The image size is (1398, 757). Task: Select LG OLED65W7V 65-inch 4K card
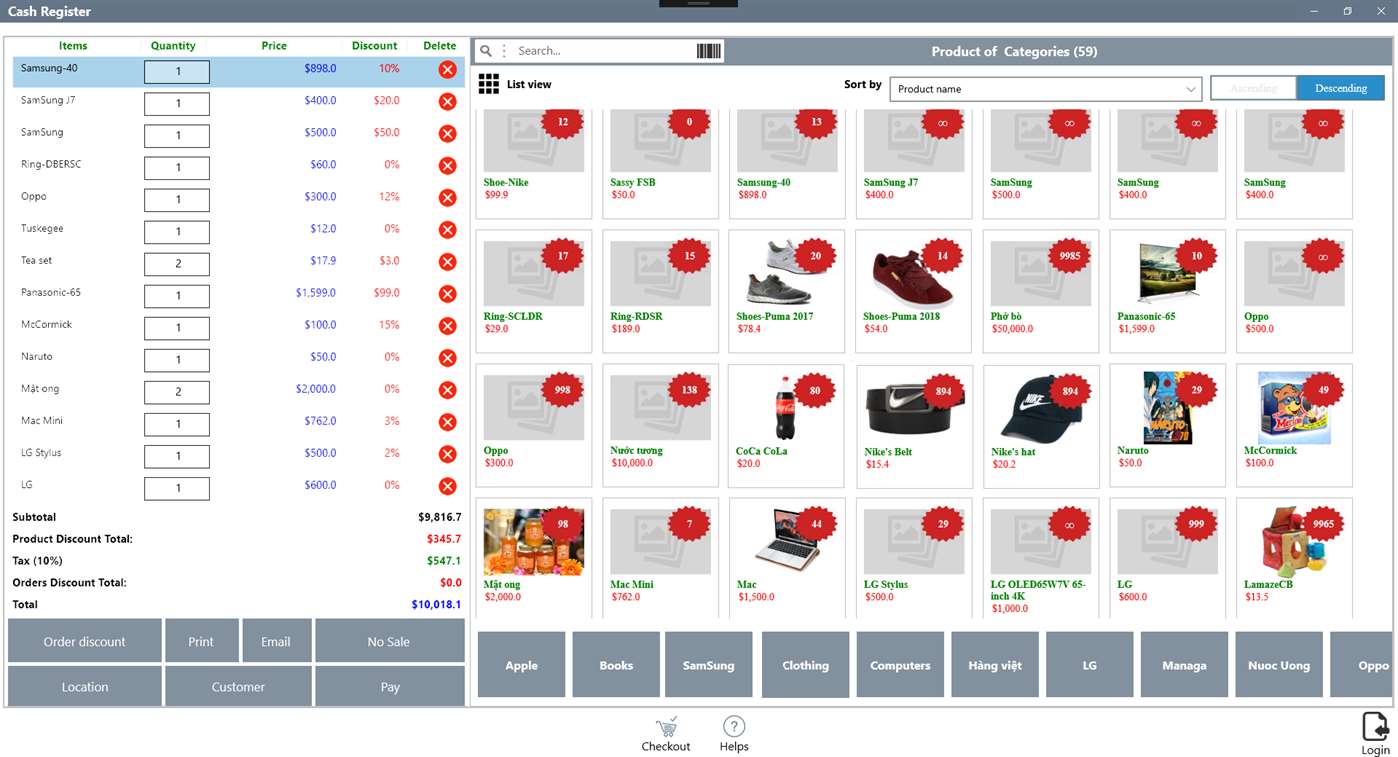(1040, 559)
